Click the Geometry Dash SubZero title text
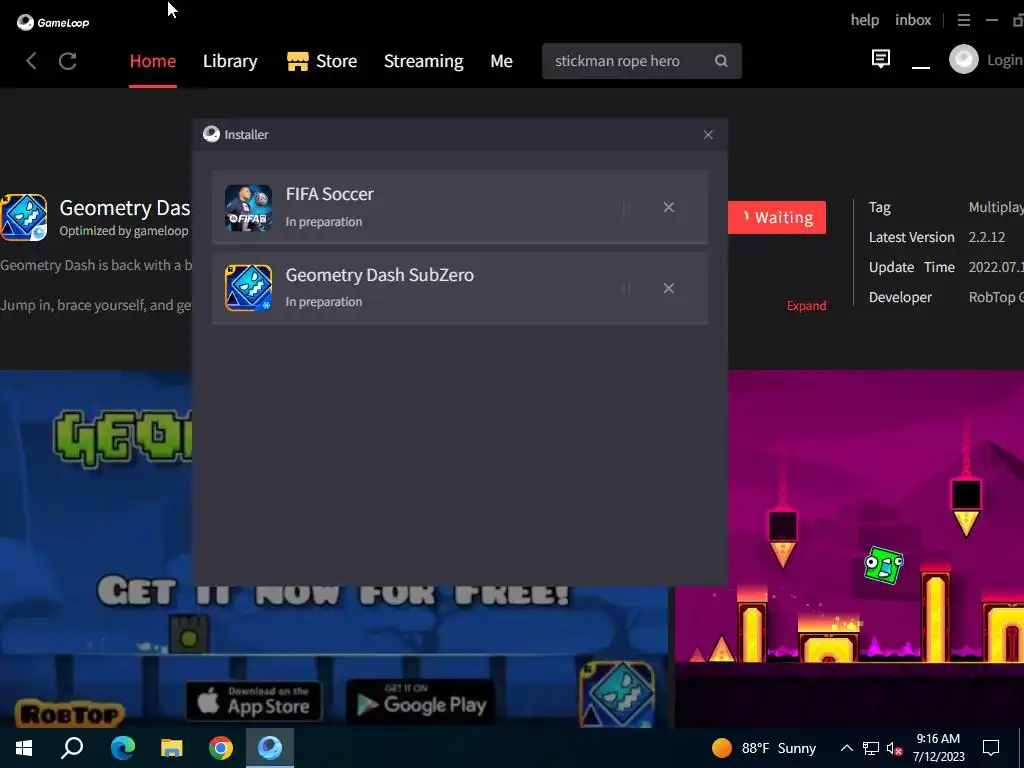 coord(379,275)
